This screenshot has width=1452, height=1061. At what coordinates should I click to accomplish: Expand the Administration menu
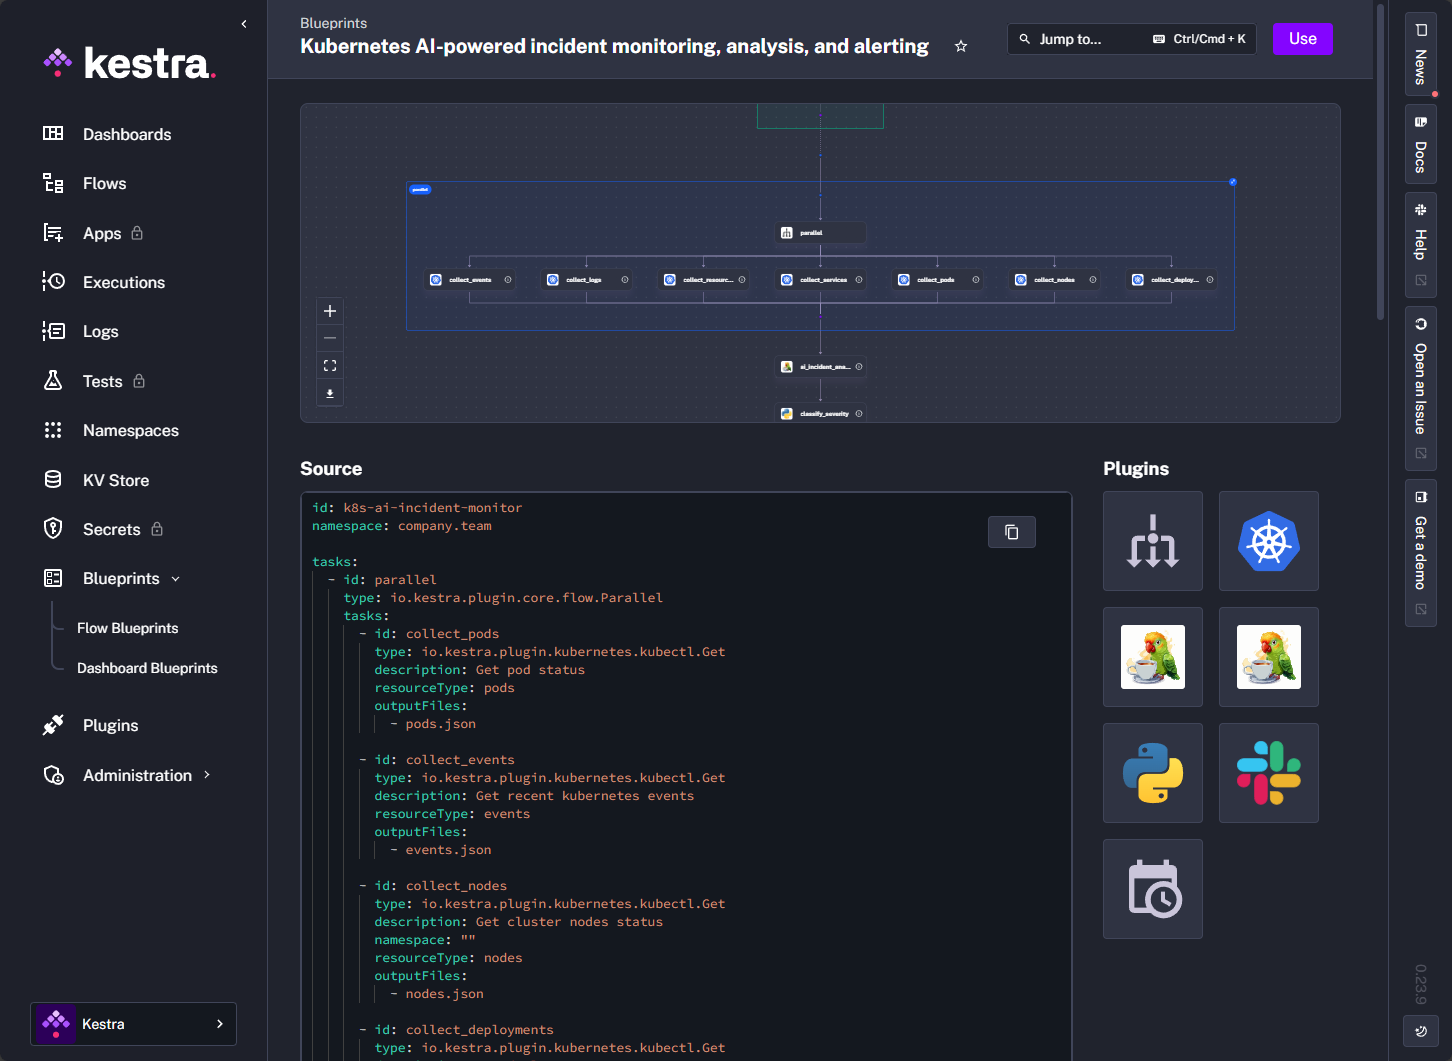(207, 775)
